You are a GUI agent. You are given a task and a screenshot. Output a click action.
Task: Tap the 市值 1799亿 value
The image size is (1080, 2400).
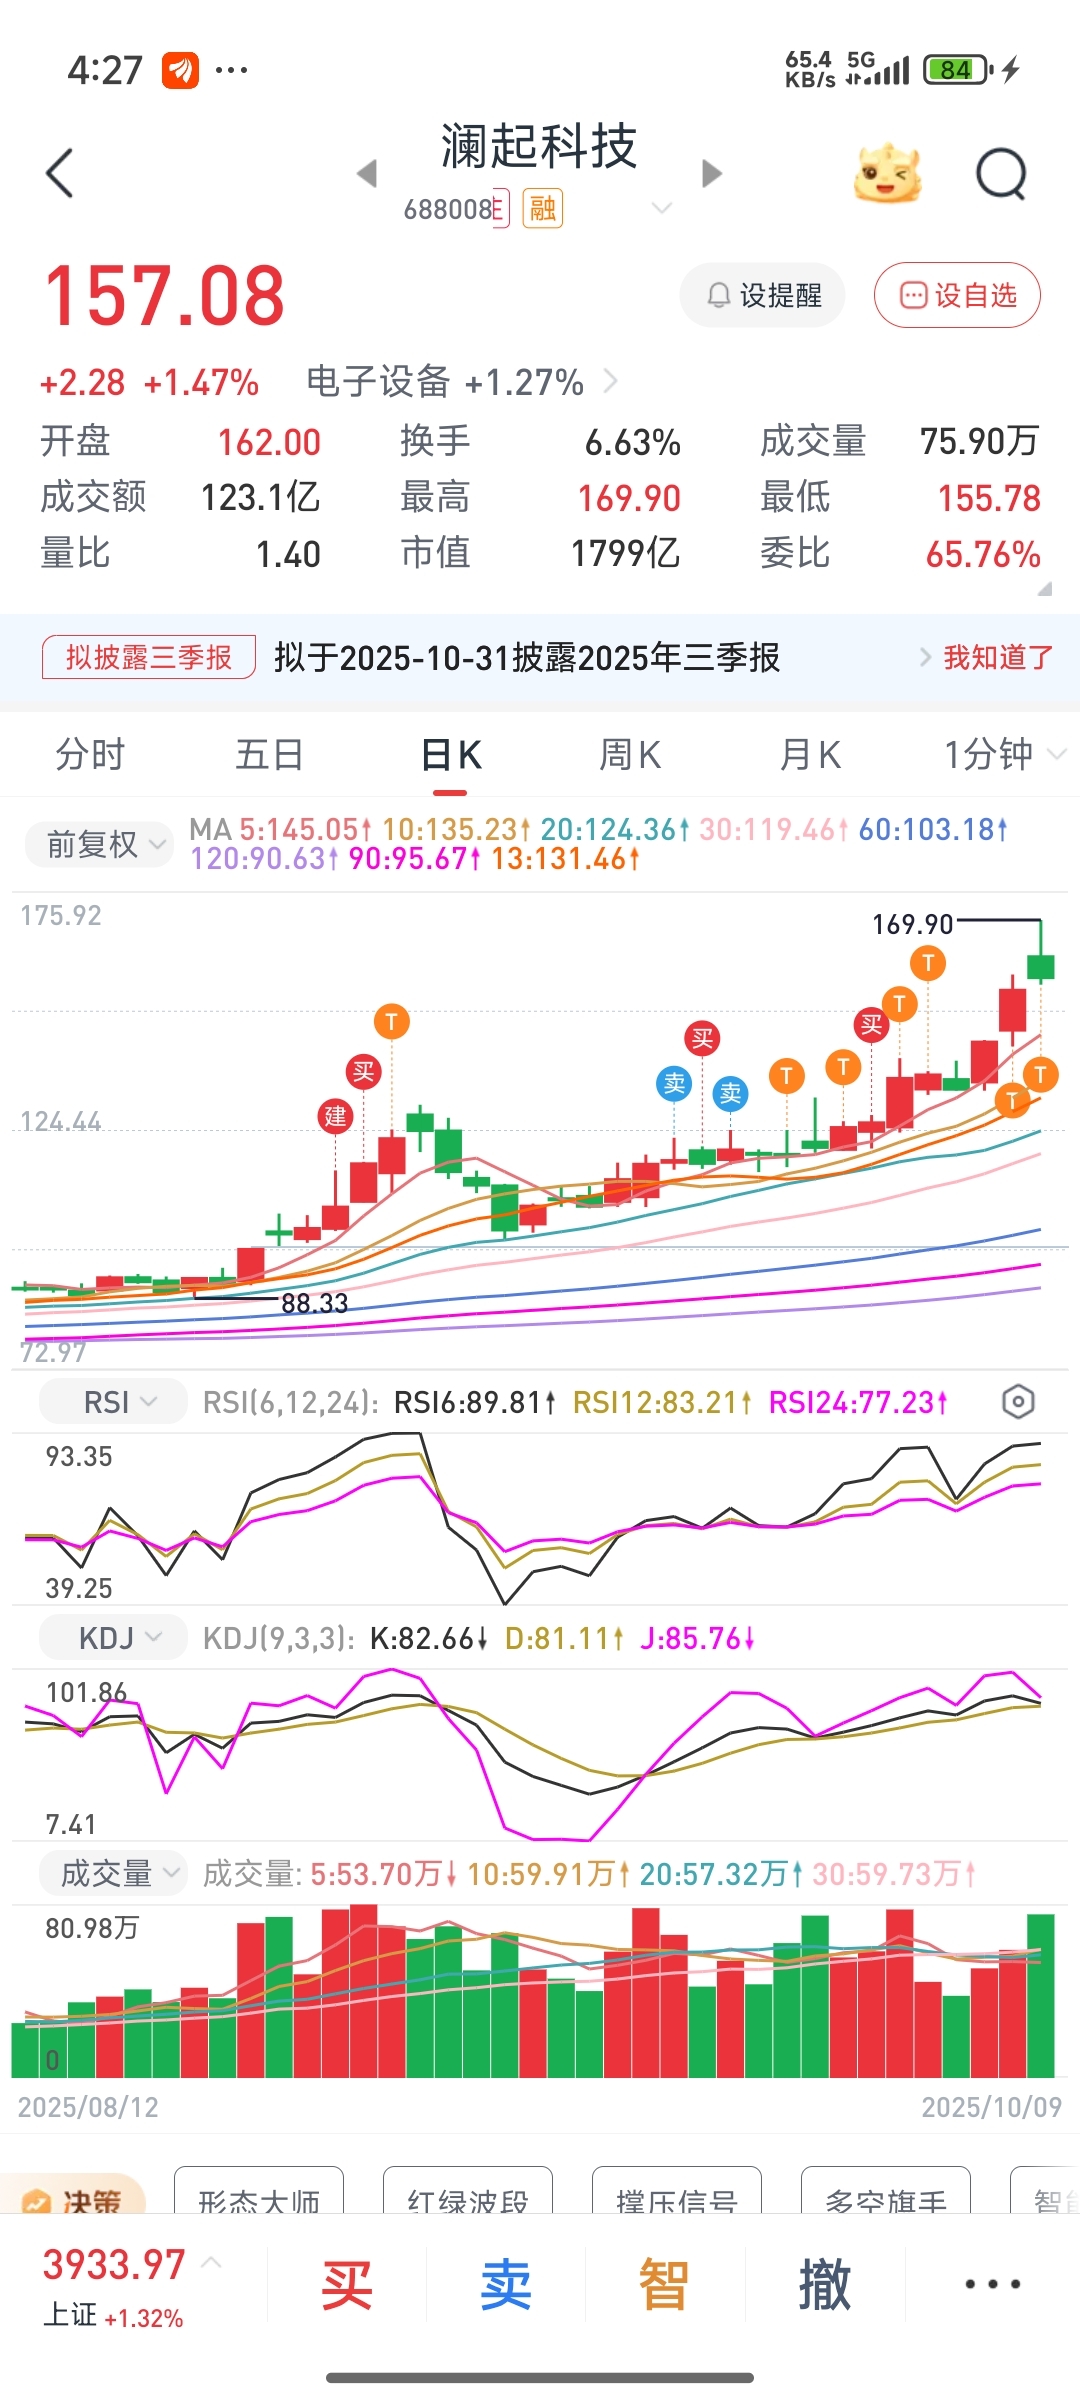[626, 553]
